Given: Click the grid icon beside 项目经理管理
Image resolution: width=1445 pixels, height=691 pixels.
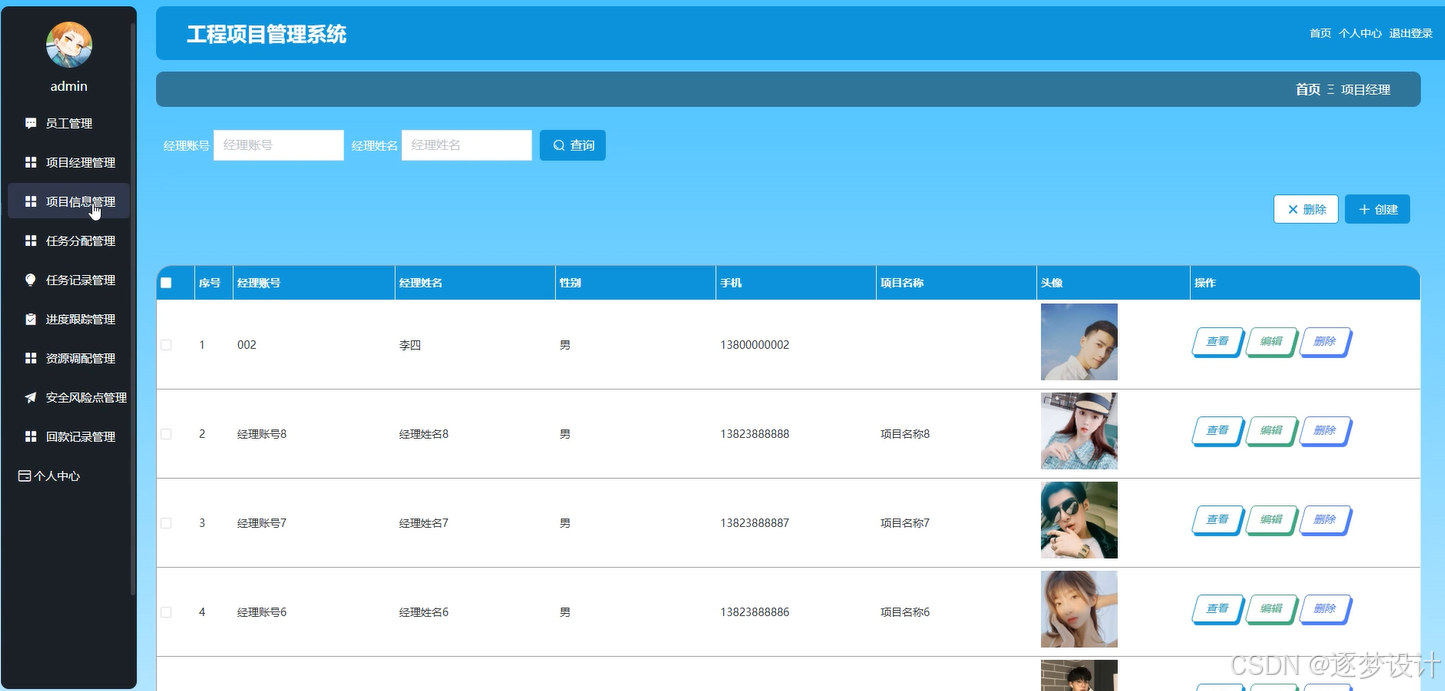Looking at the screenshot, I should click(30, 162).
